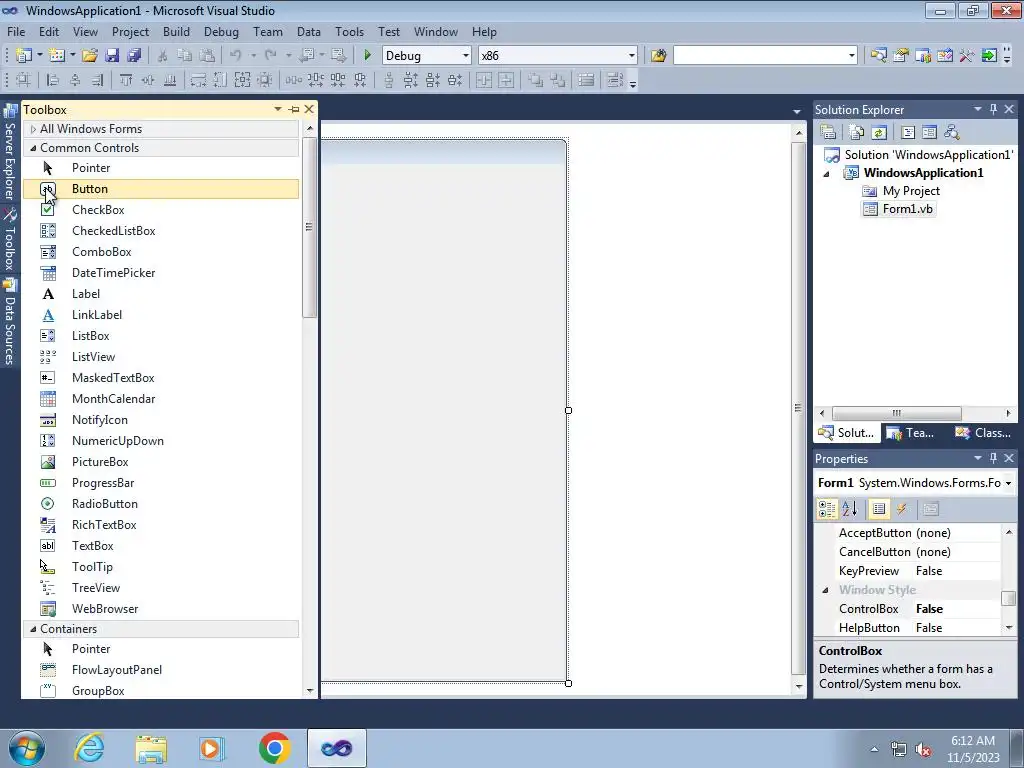Image resolution: width=1024 pixels, height=768 pixels.
Task: Open the x86 platform dropdown
Action: coord(632,56)
